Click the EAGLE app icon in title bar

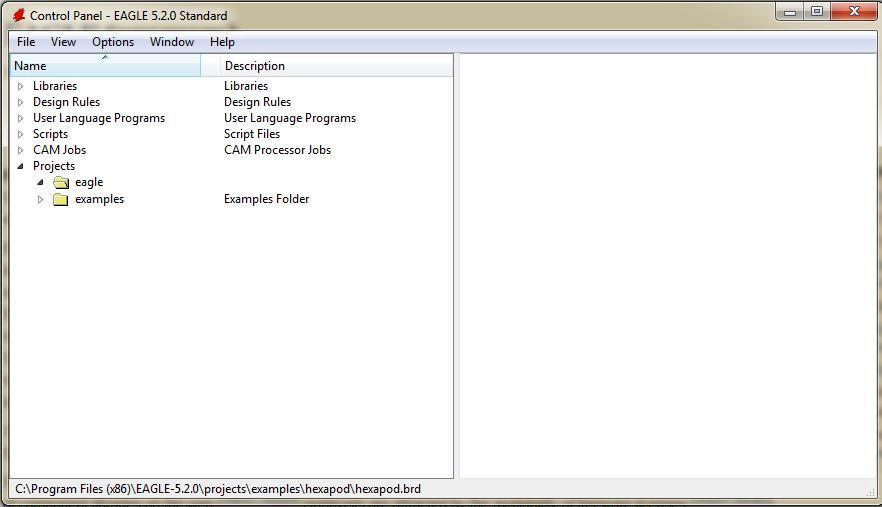19,15
